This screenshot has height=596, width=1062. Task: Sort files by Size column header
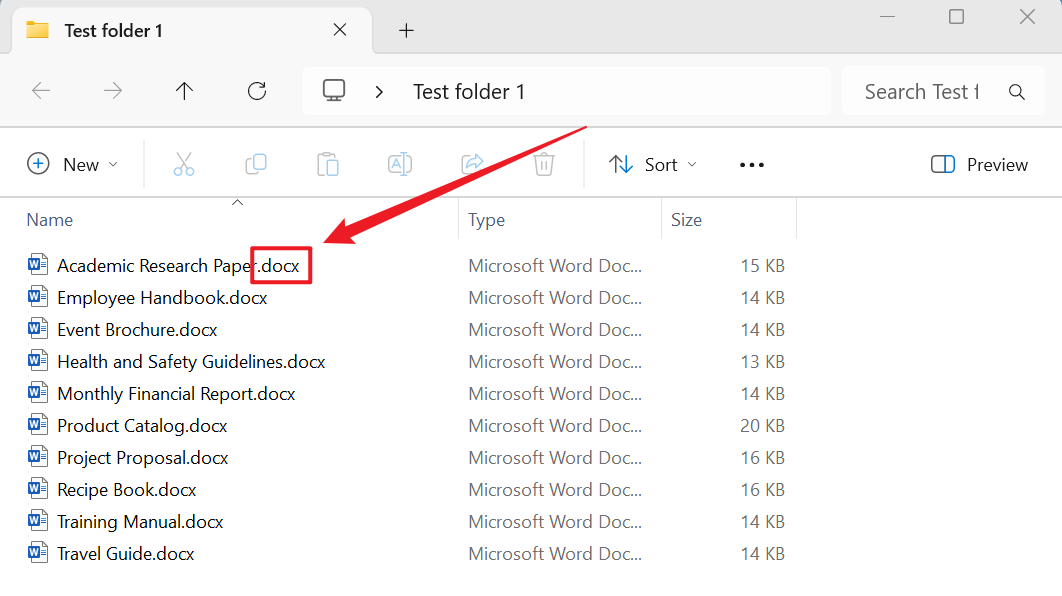pos(687,220)
